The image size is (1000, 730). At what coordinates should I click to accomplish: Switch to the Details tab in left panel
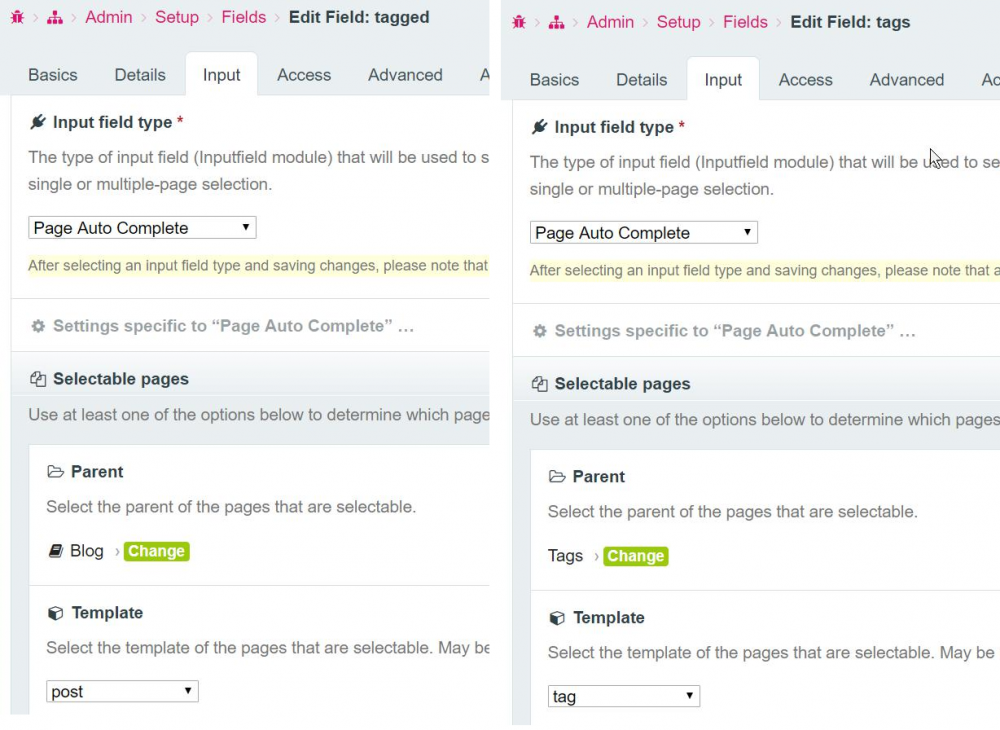pyautogui.click(x=140, y=75)
